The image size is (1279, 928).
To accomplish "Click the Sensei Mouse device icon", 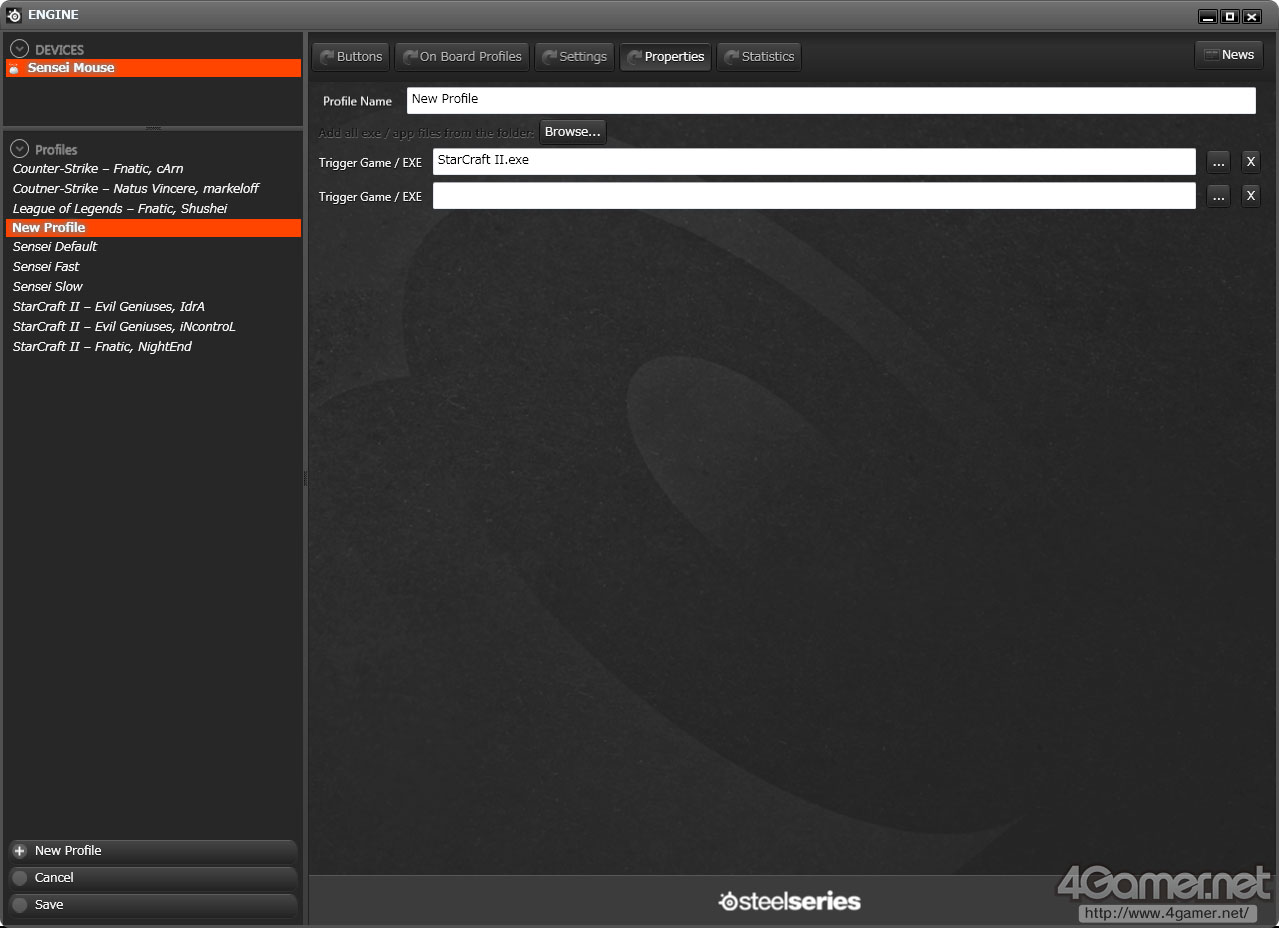I will click(x=14, y=68).
